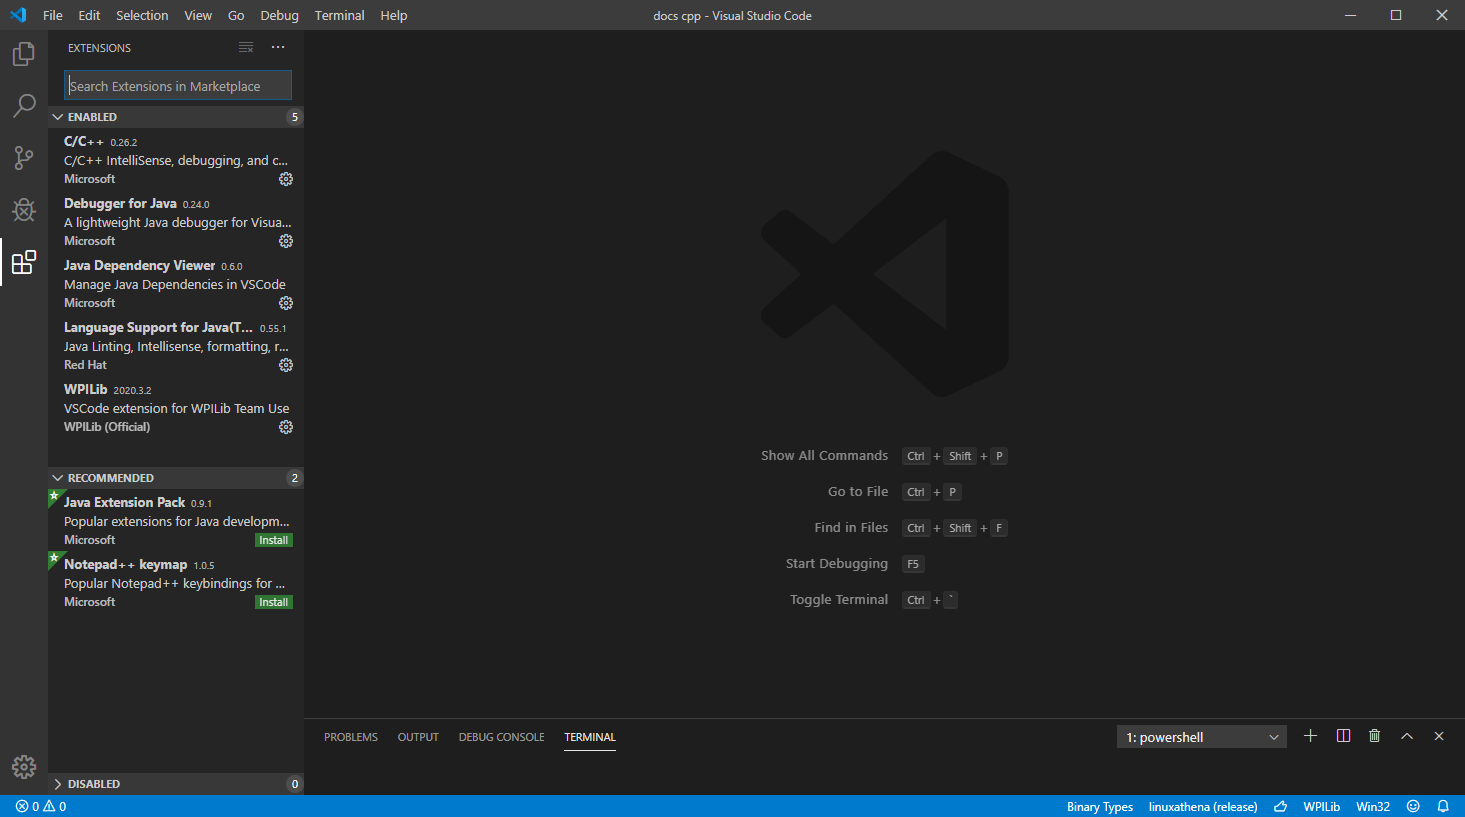Open the Source Control view
1465x817 pixels.
tap(24, 158)
